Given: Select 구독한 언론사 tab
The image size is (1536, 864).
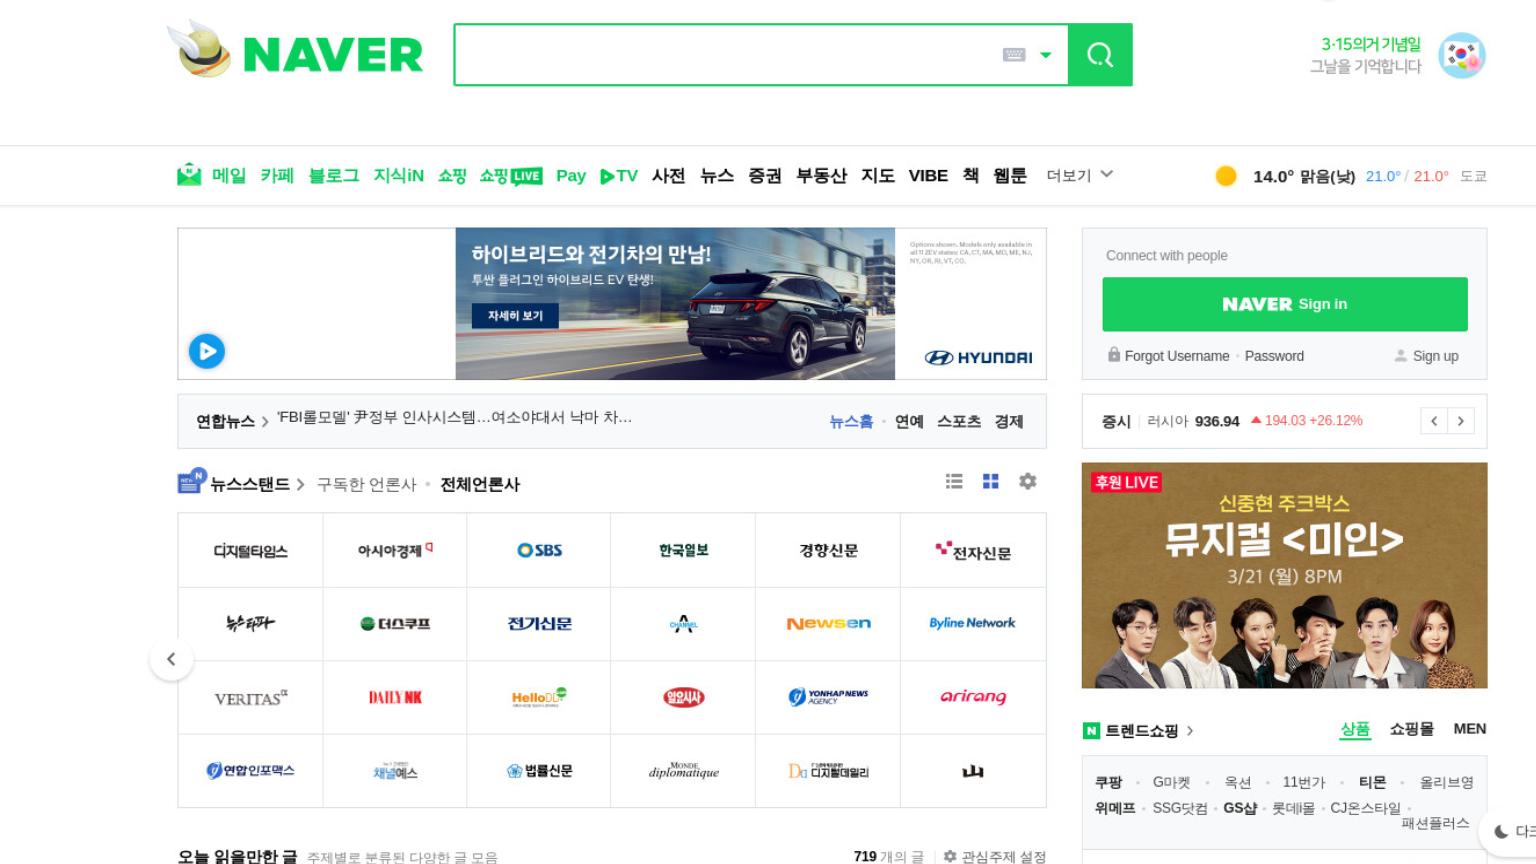Looking at the screenshot, I should (366, 484).
